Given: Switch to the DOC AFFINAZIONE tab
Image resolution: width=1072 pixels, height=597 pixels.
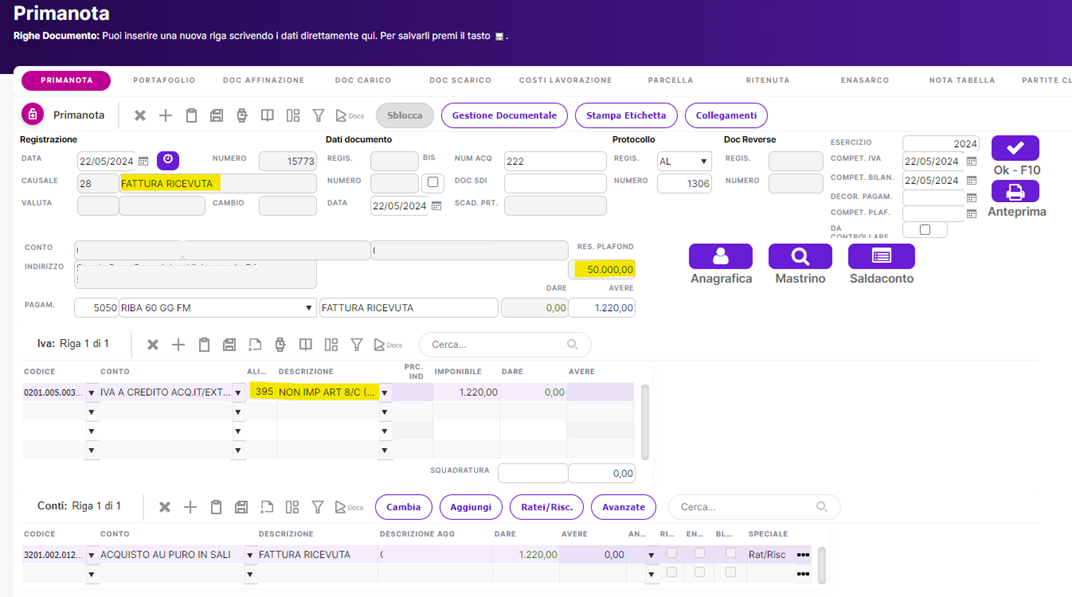Looking at the screenshot, I should pyautogui.click(x=263, y=80).
